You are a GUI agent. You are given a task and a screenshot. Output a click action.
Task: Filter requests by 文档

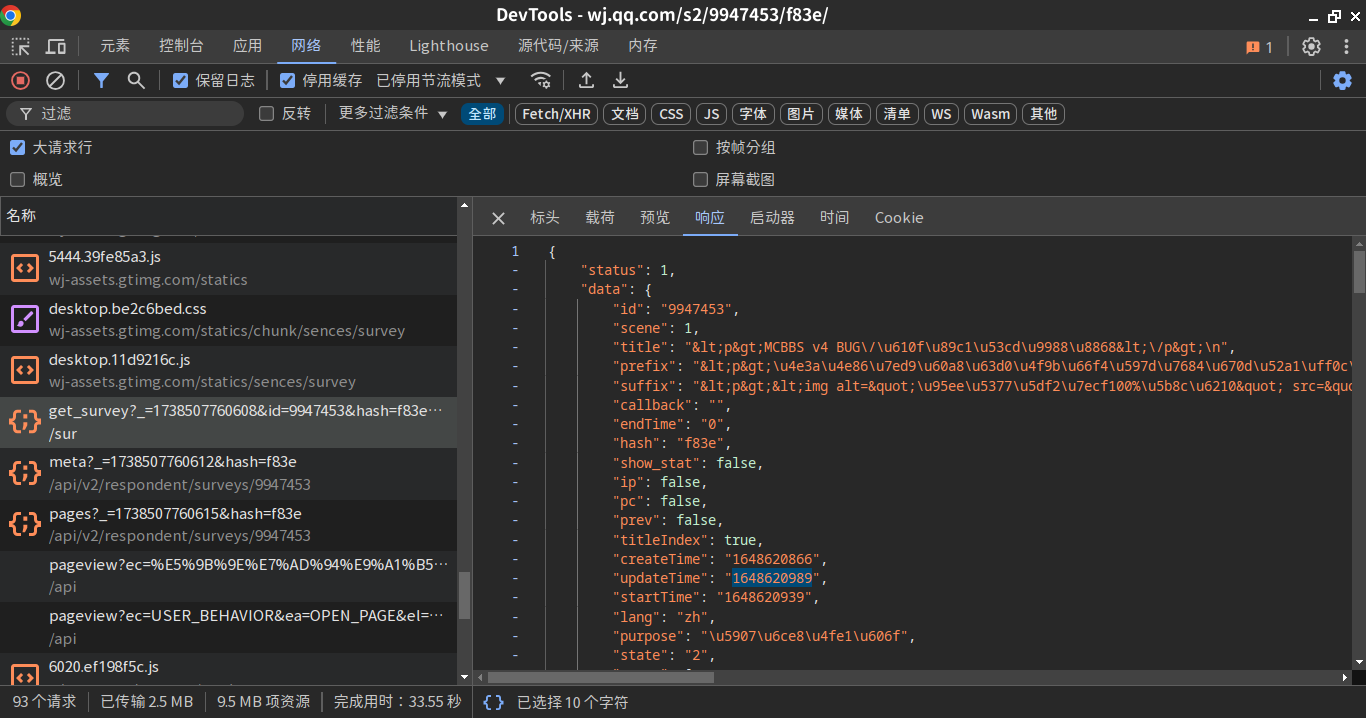pyautogui.click(x=625, y=114)
